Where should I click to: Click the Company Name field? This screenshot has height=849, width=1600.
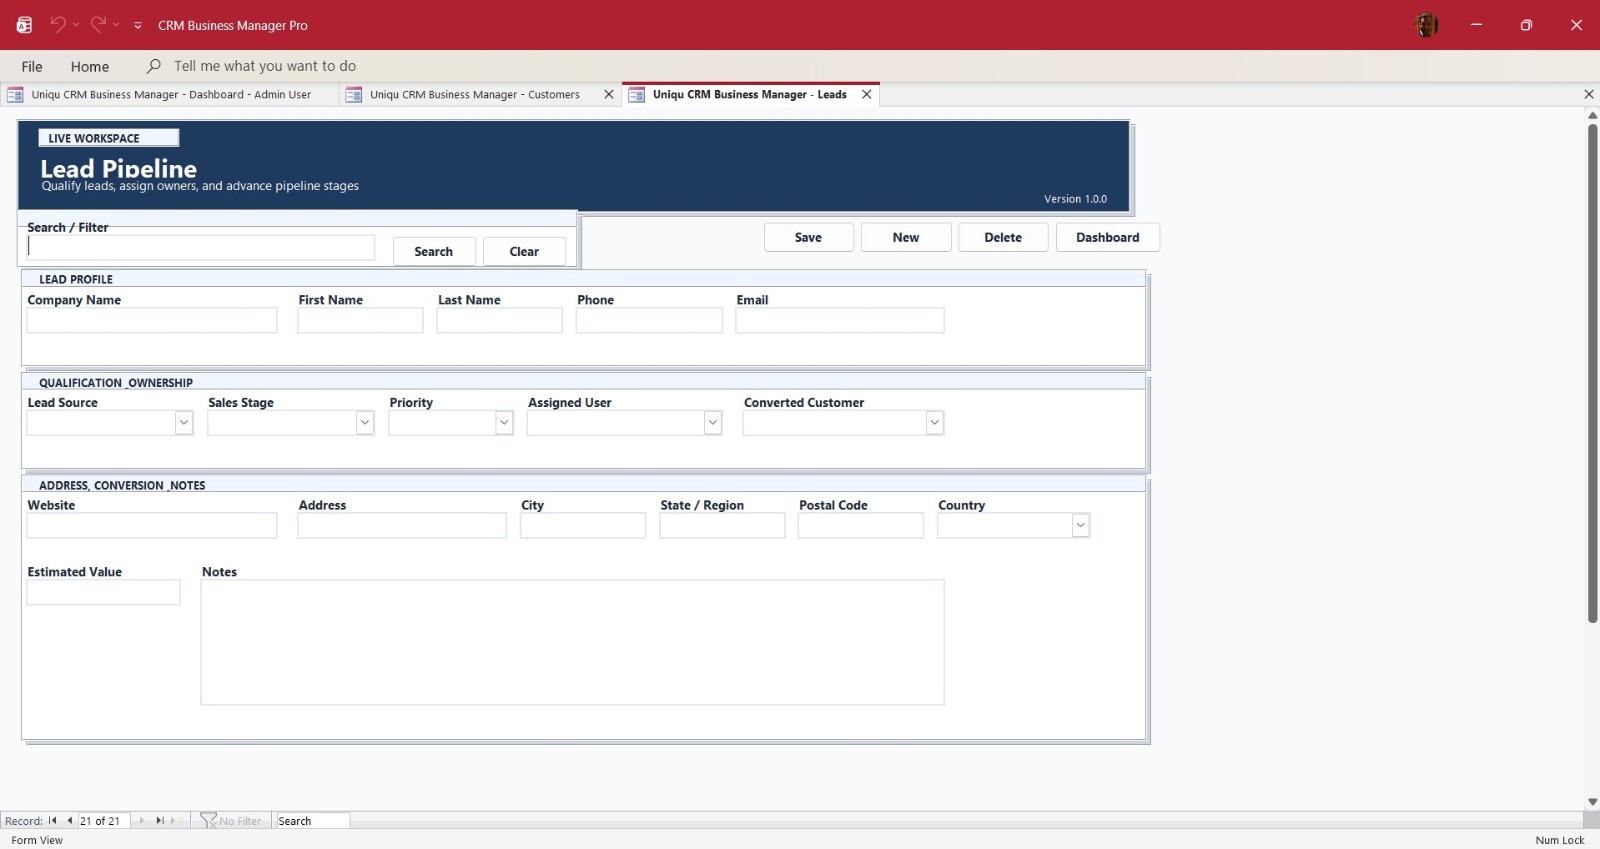[x=152, y=320]
